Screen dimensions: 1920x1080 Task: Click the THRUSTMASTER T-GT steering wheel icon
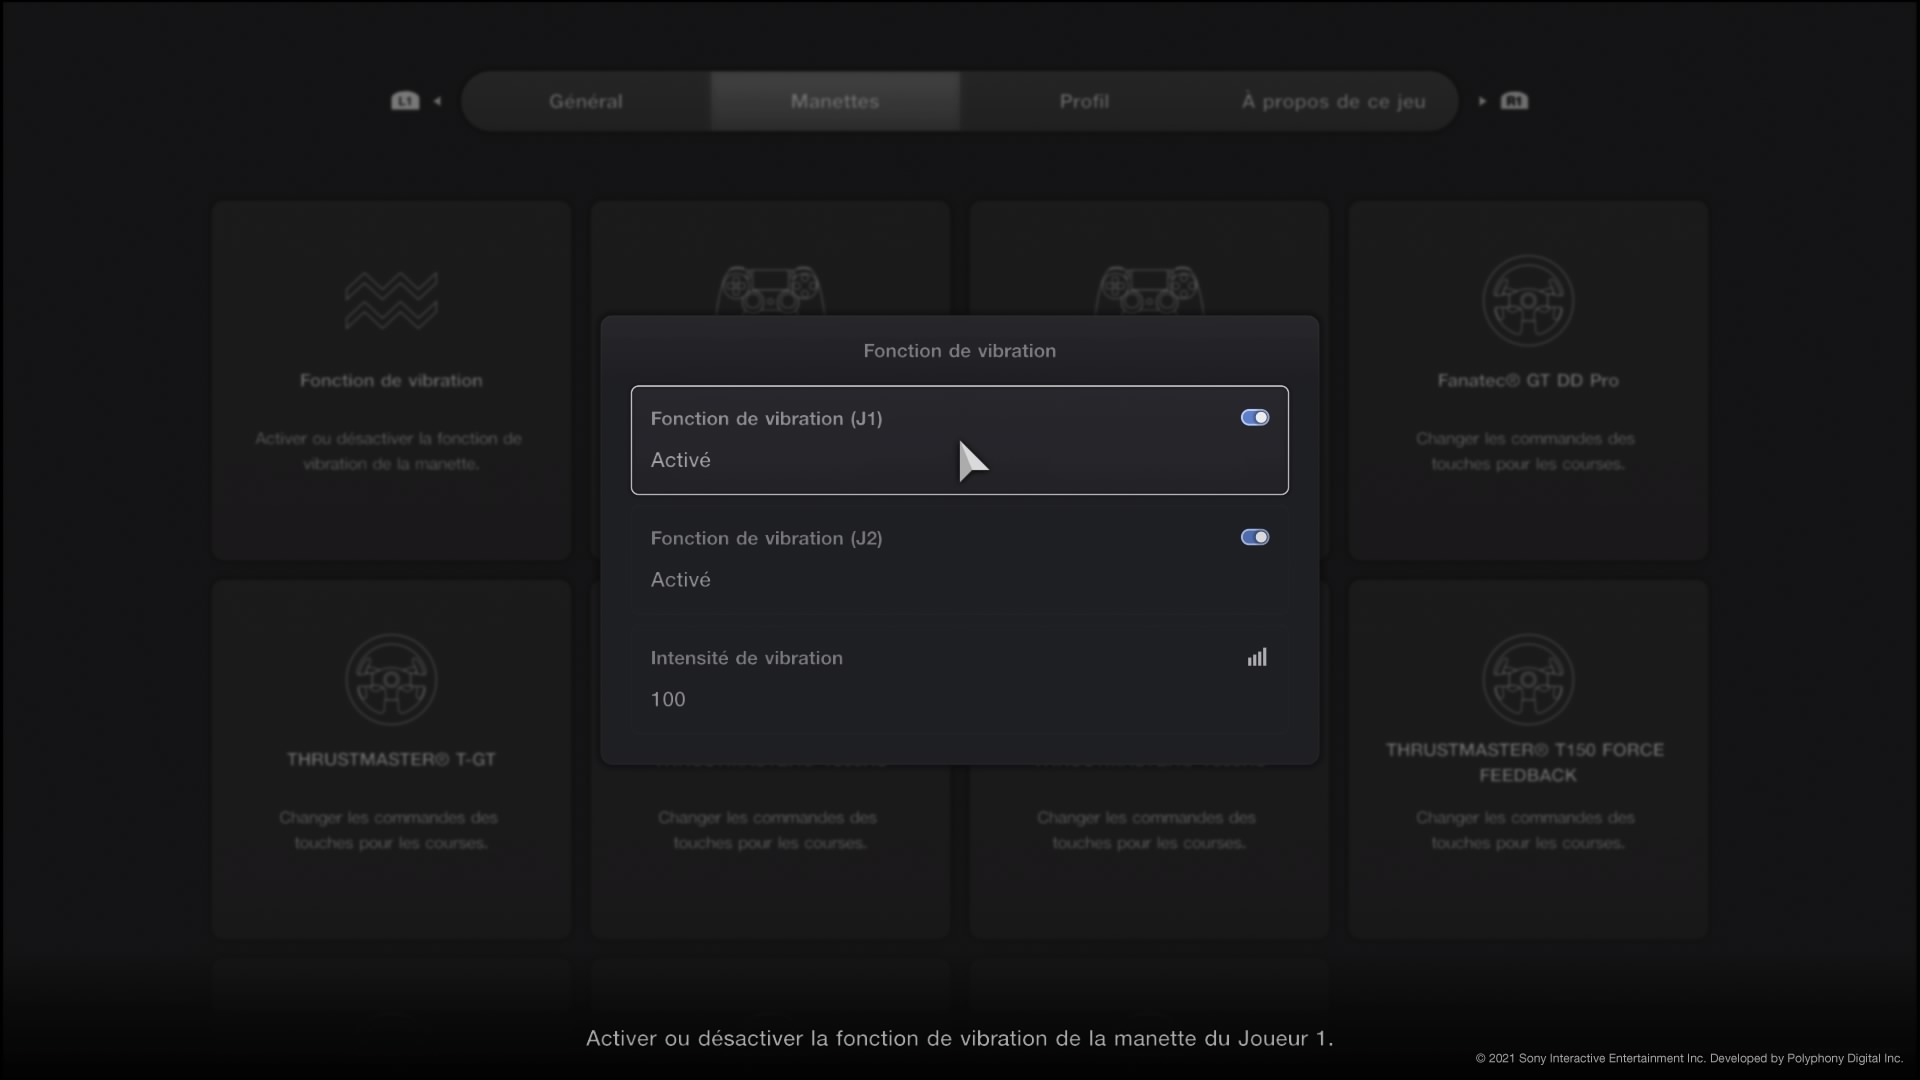click(391, 679)
